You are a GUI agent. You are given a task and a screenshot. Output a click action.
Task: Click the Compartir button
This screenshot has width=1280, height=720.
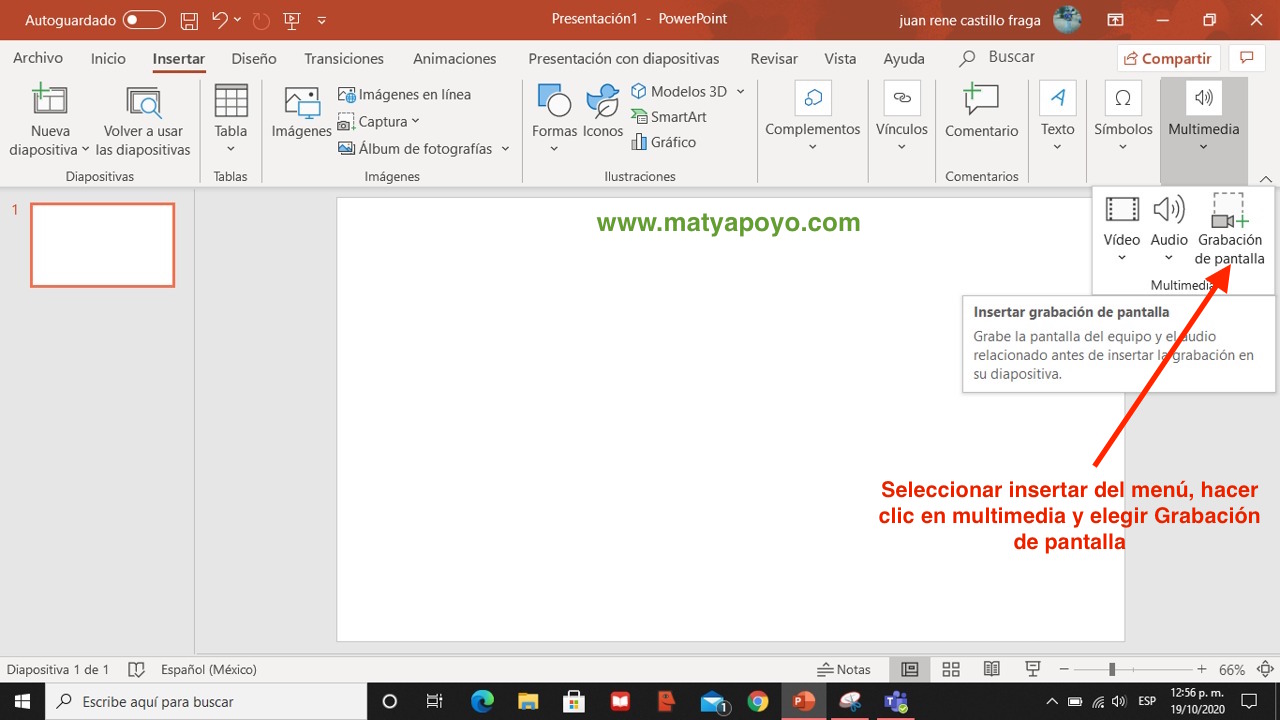(1166, 58)
